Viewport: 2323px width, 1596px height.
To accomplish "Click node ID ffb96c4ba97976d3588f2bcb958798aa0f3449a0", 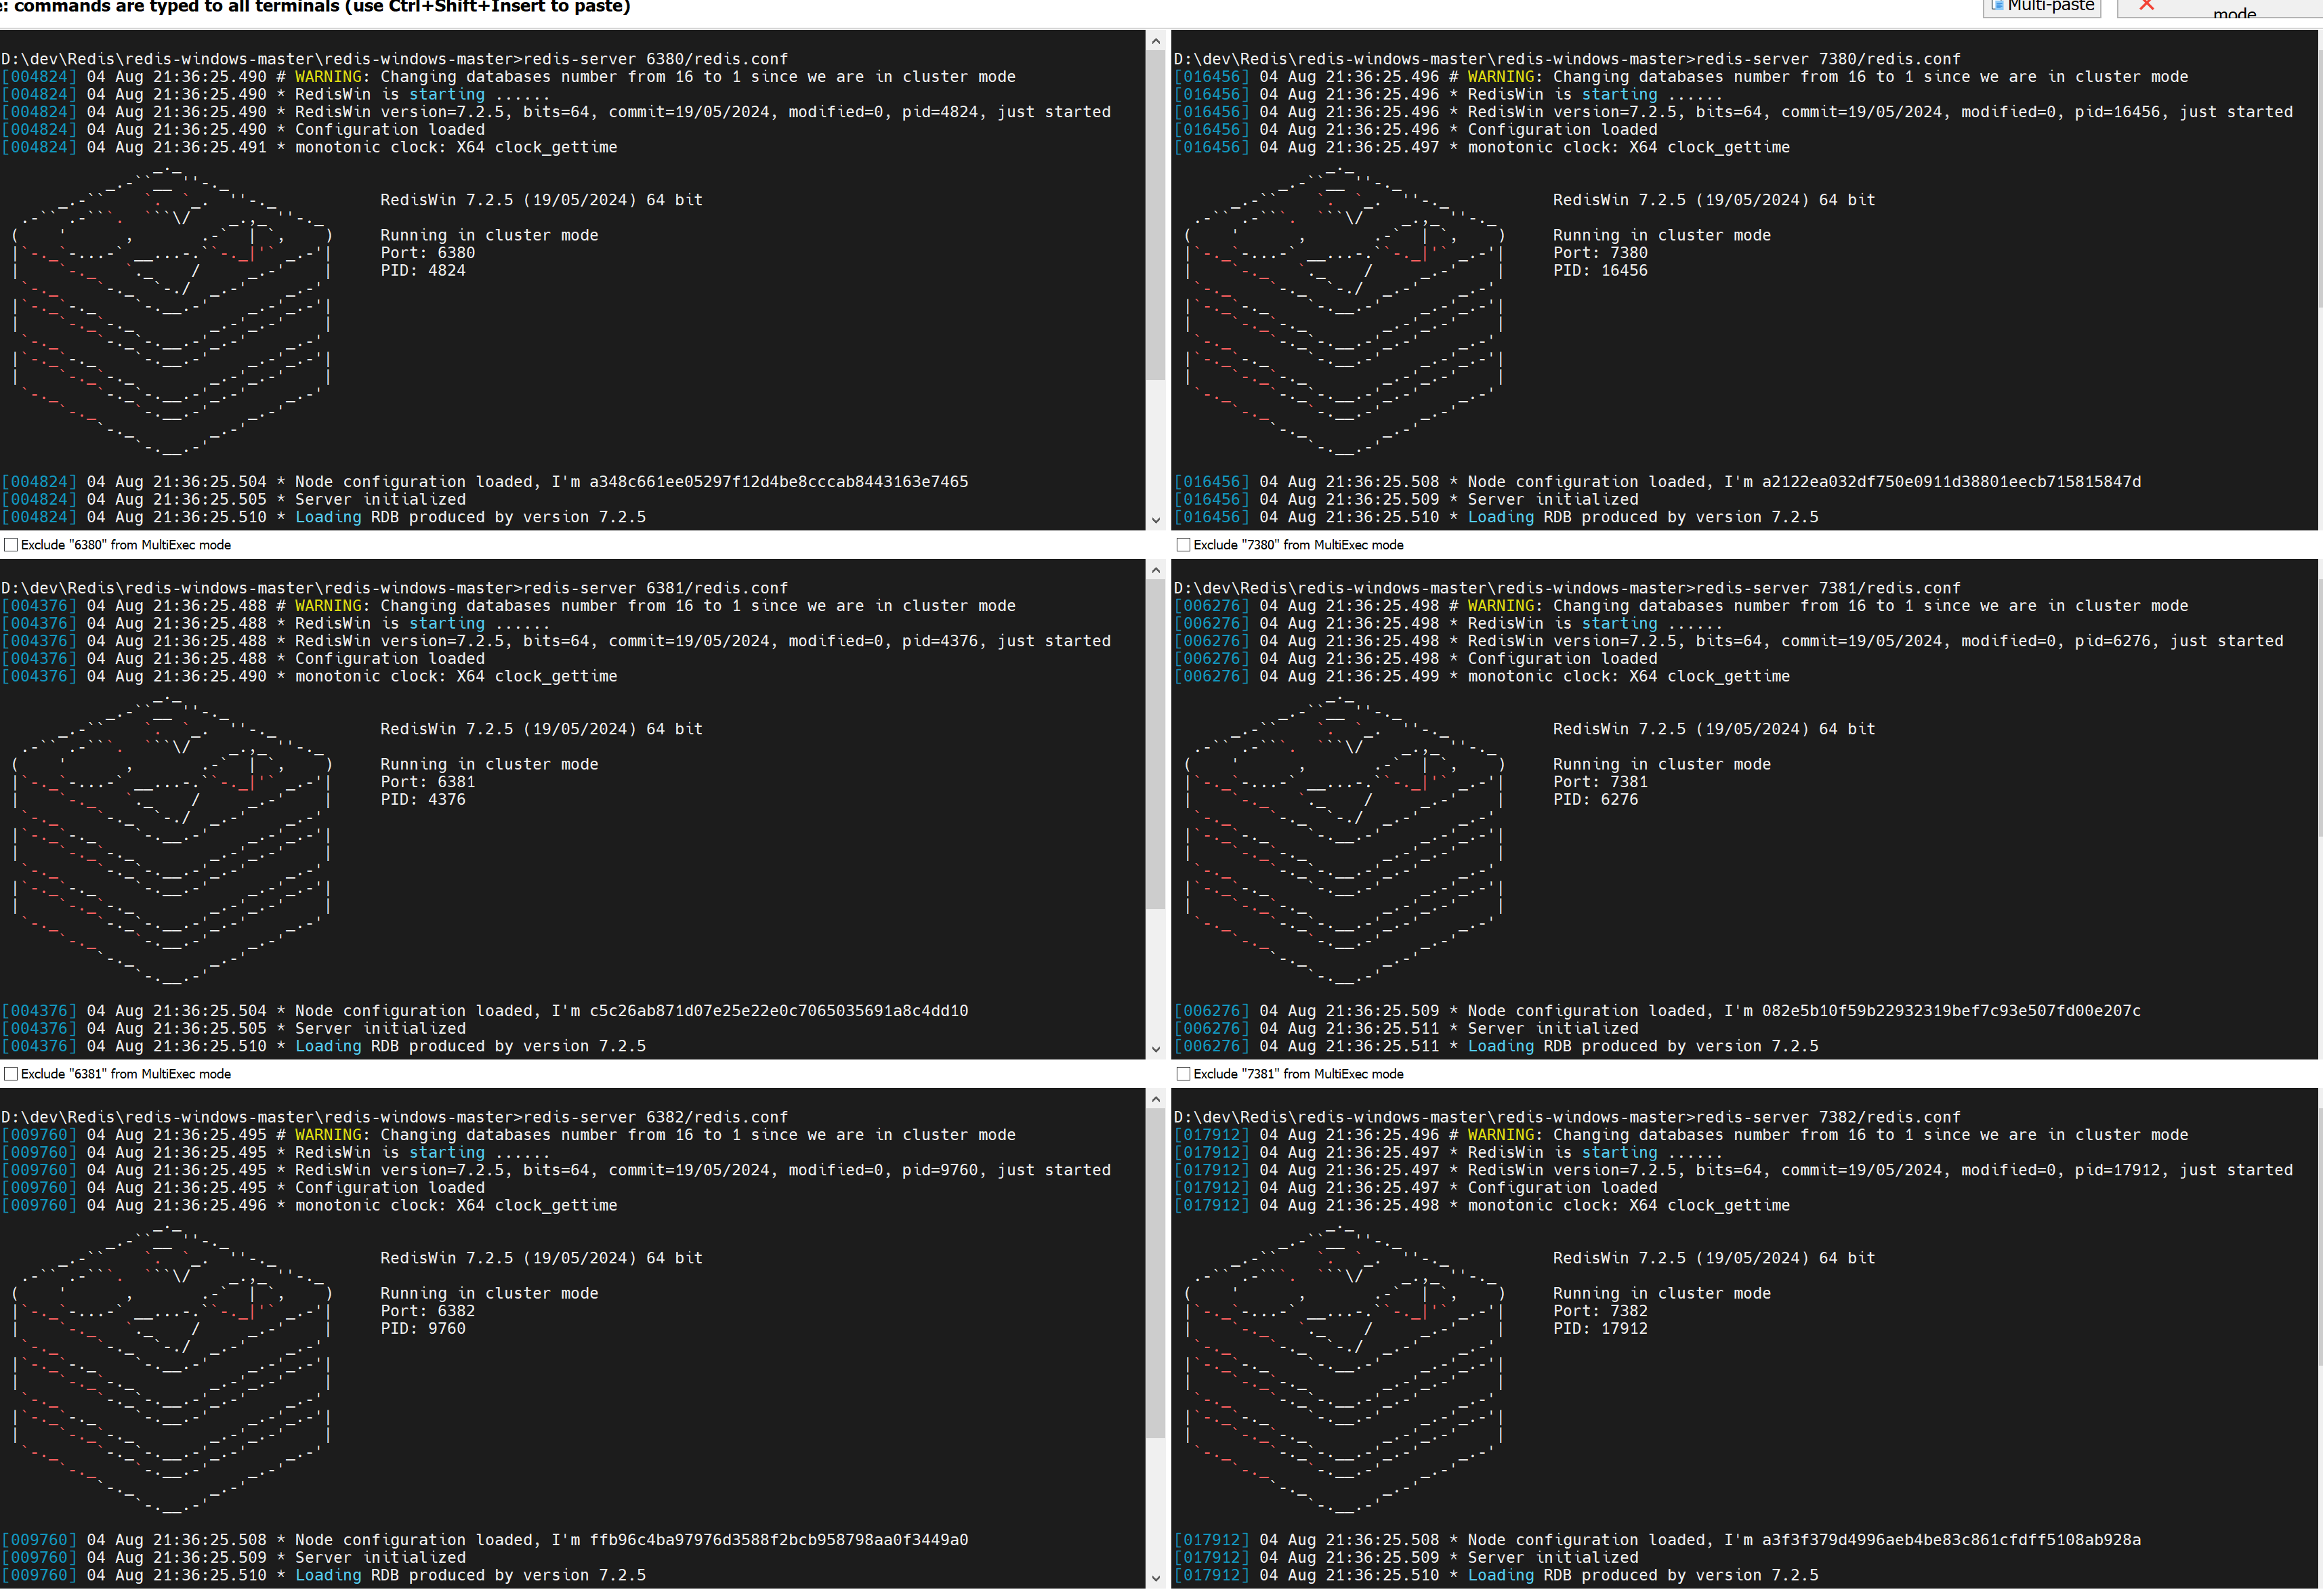I will [x=779, y=1540].
